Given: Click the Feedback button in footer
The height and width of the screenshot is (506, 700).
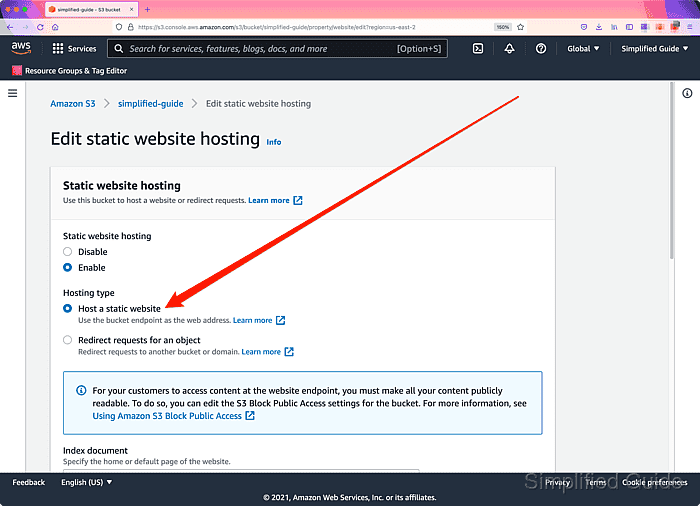Looking at the screenshot, I should click(x=29, y=482).
